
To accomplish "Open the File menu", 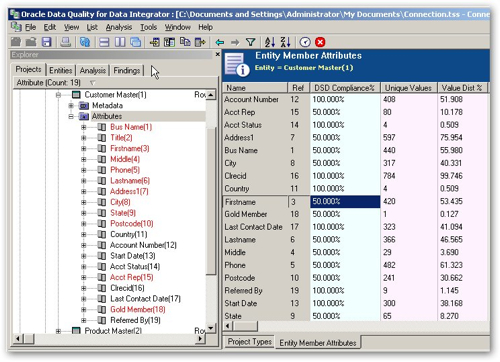I will click(x=30, y=27).
